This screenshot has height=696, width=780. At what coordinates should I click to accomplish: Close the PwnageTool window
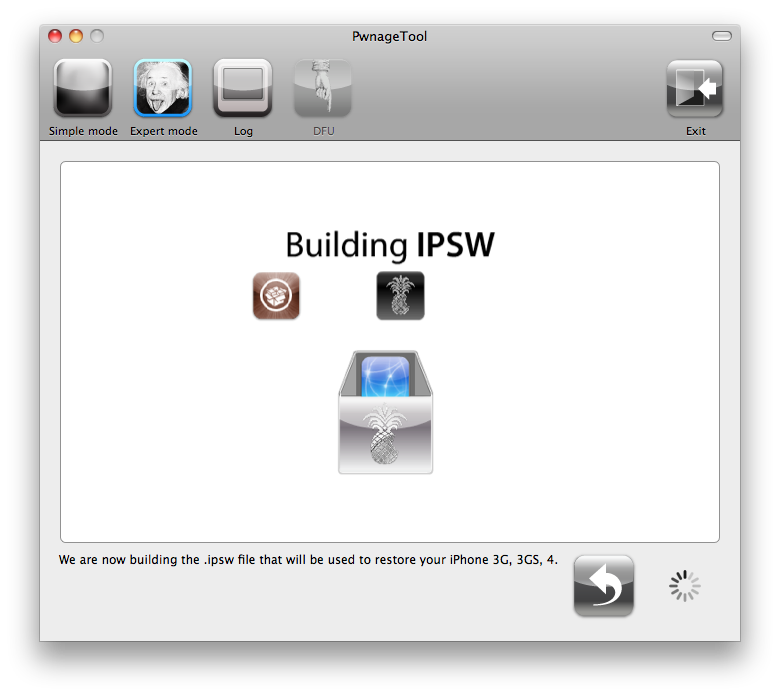pyautogui.click(x=55, y=36)
